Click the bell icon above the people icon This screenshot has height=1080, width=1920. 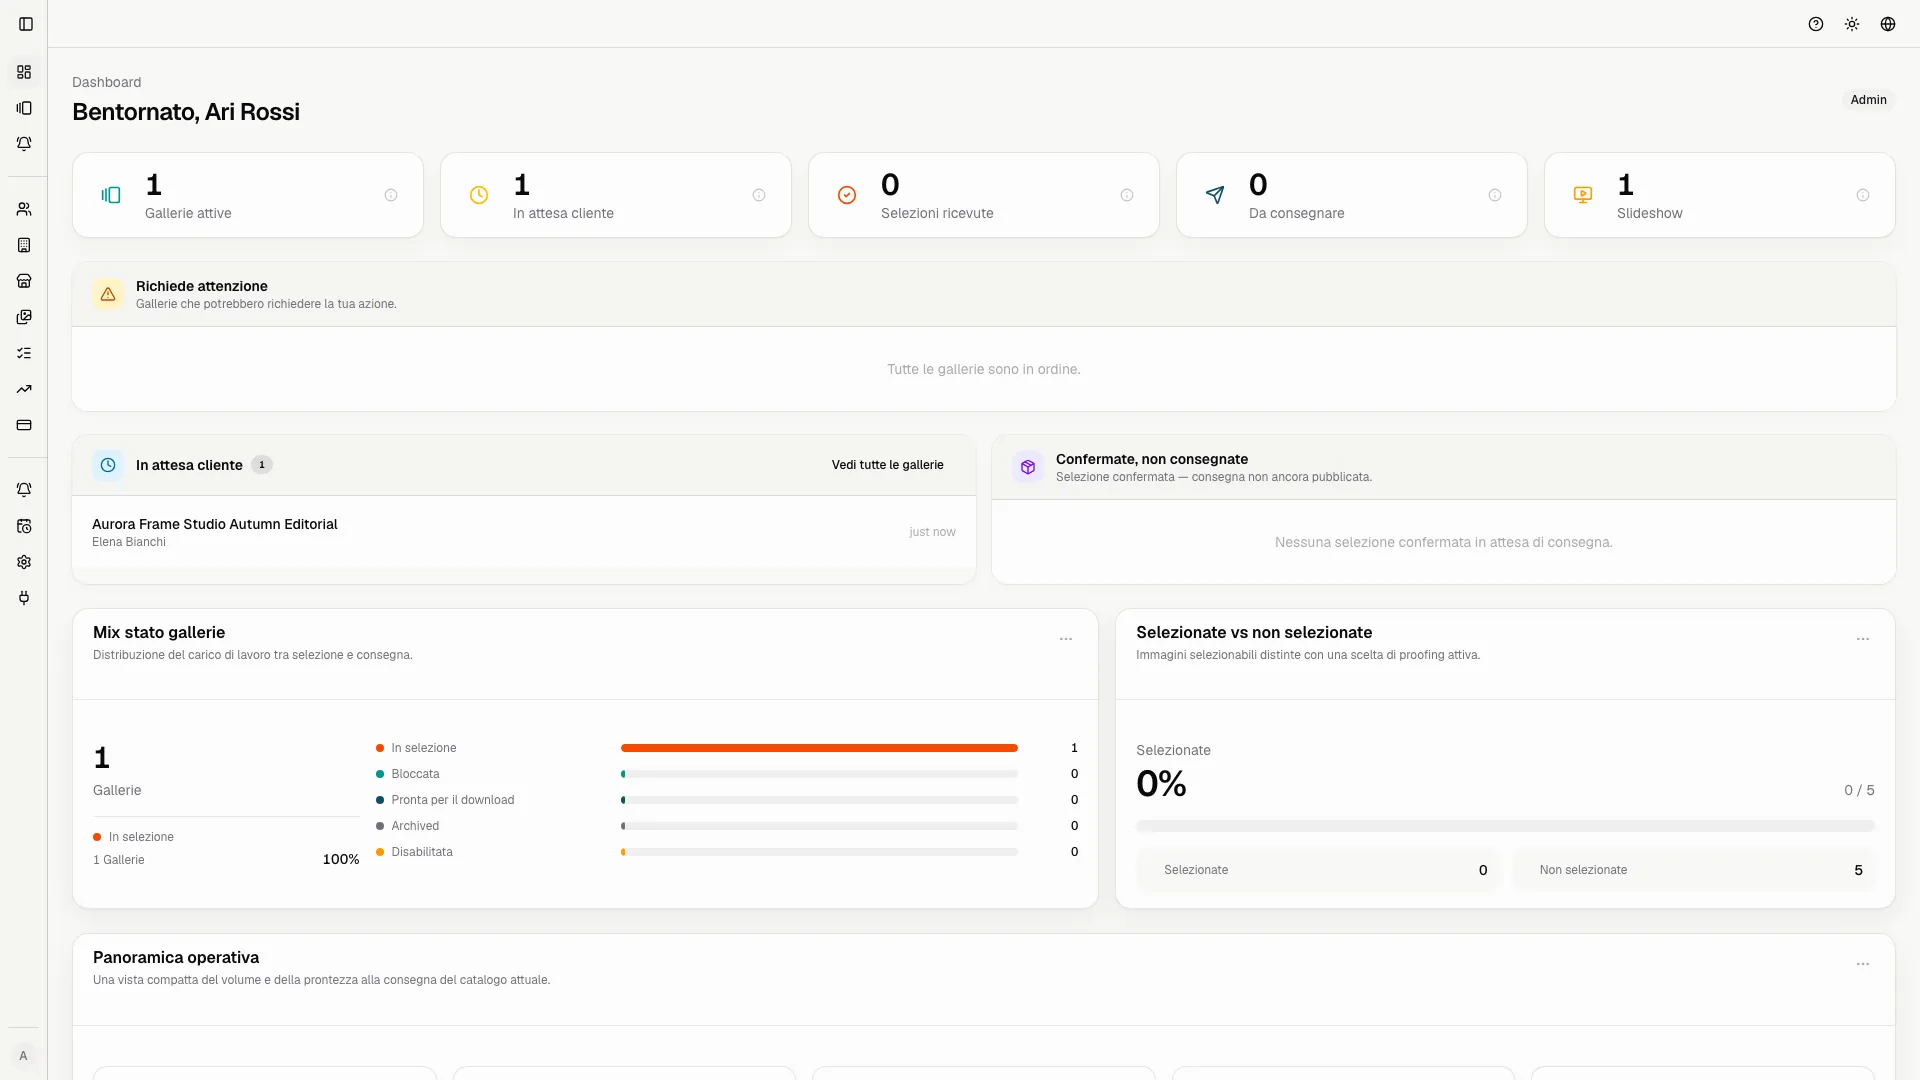24,144
